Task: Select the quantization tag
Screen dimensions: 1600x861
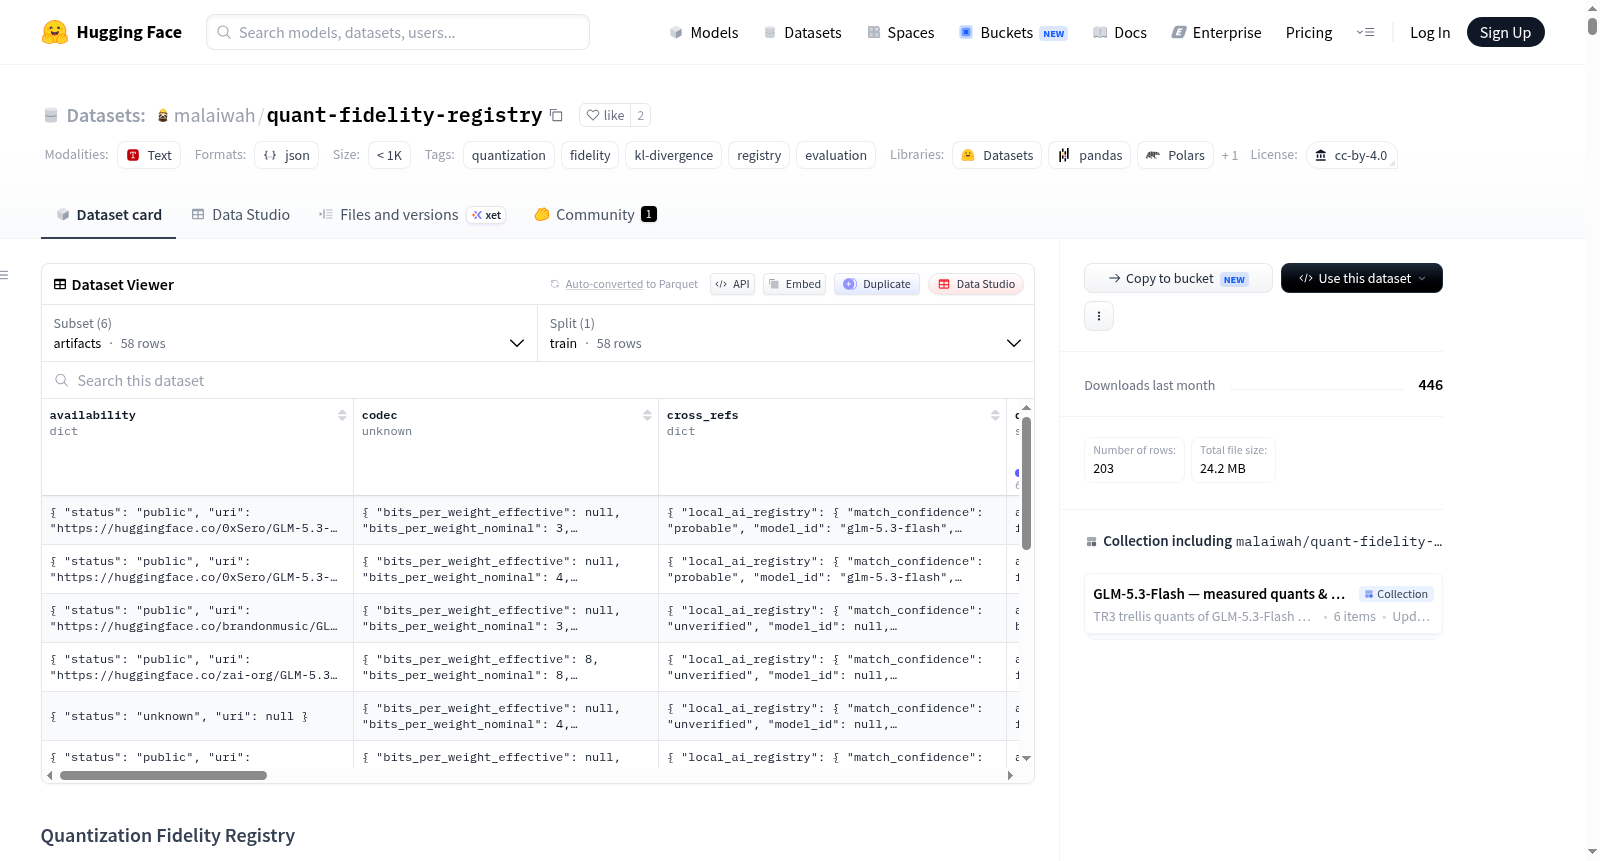Action: (509, 155)
